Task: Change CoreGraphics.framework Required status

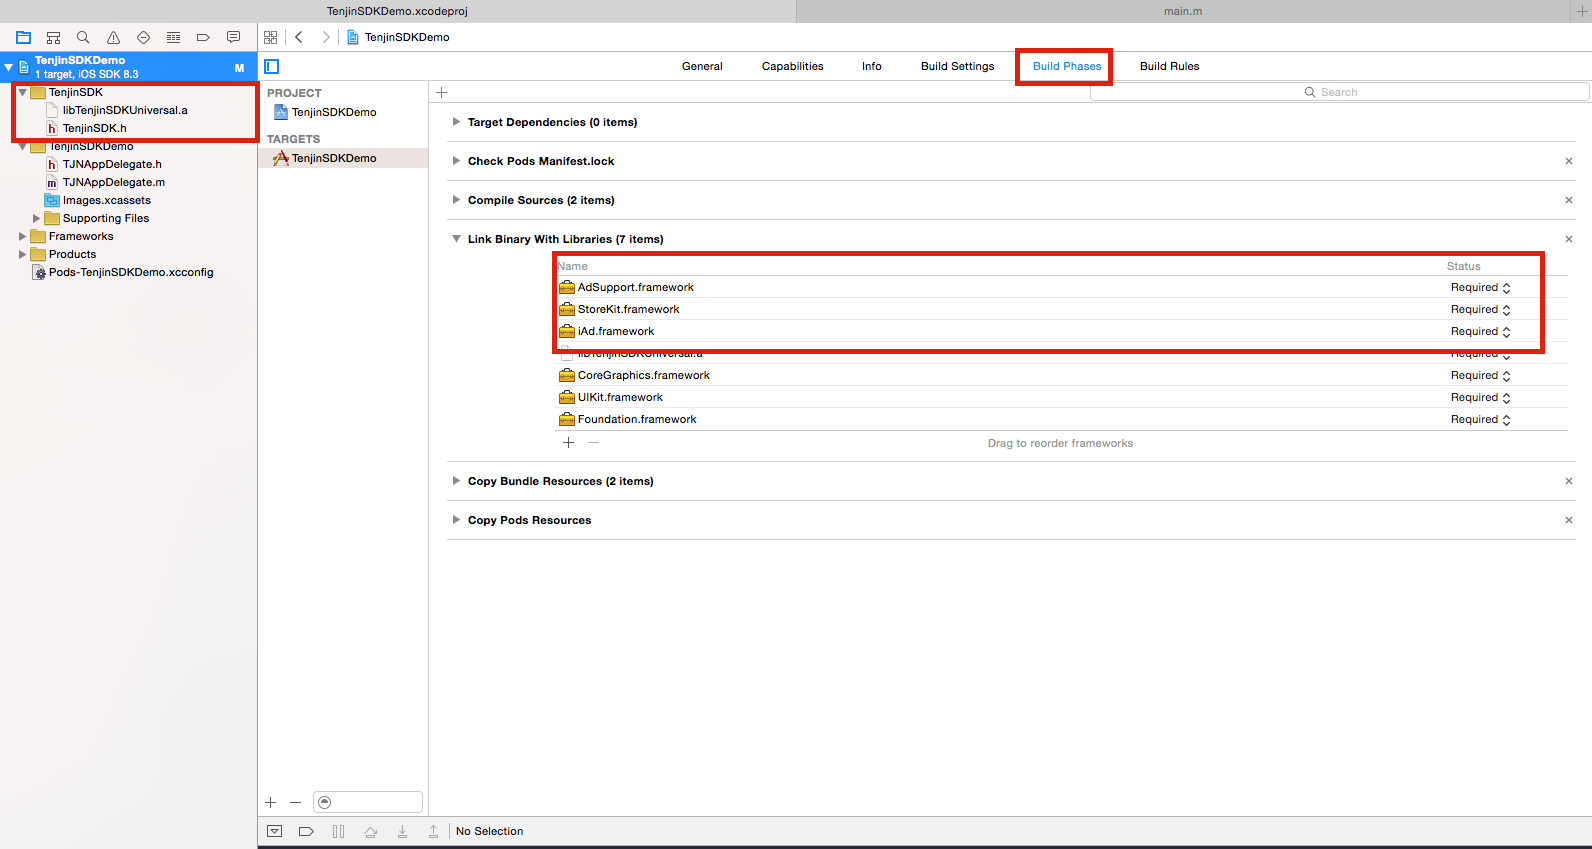Action: click(1481, 375)
